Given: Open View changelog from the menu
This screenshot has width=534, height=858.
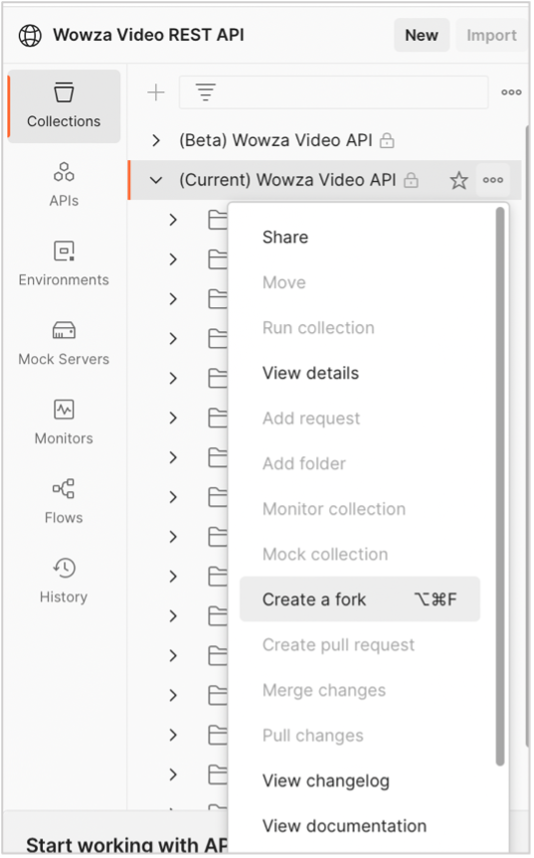Looking at the screenshot, I should click(326, 781).
